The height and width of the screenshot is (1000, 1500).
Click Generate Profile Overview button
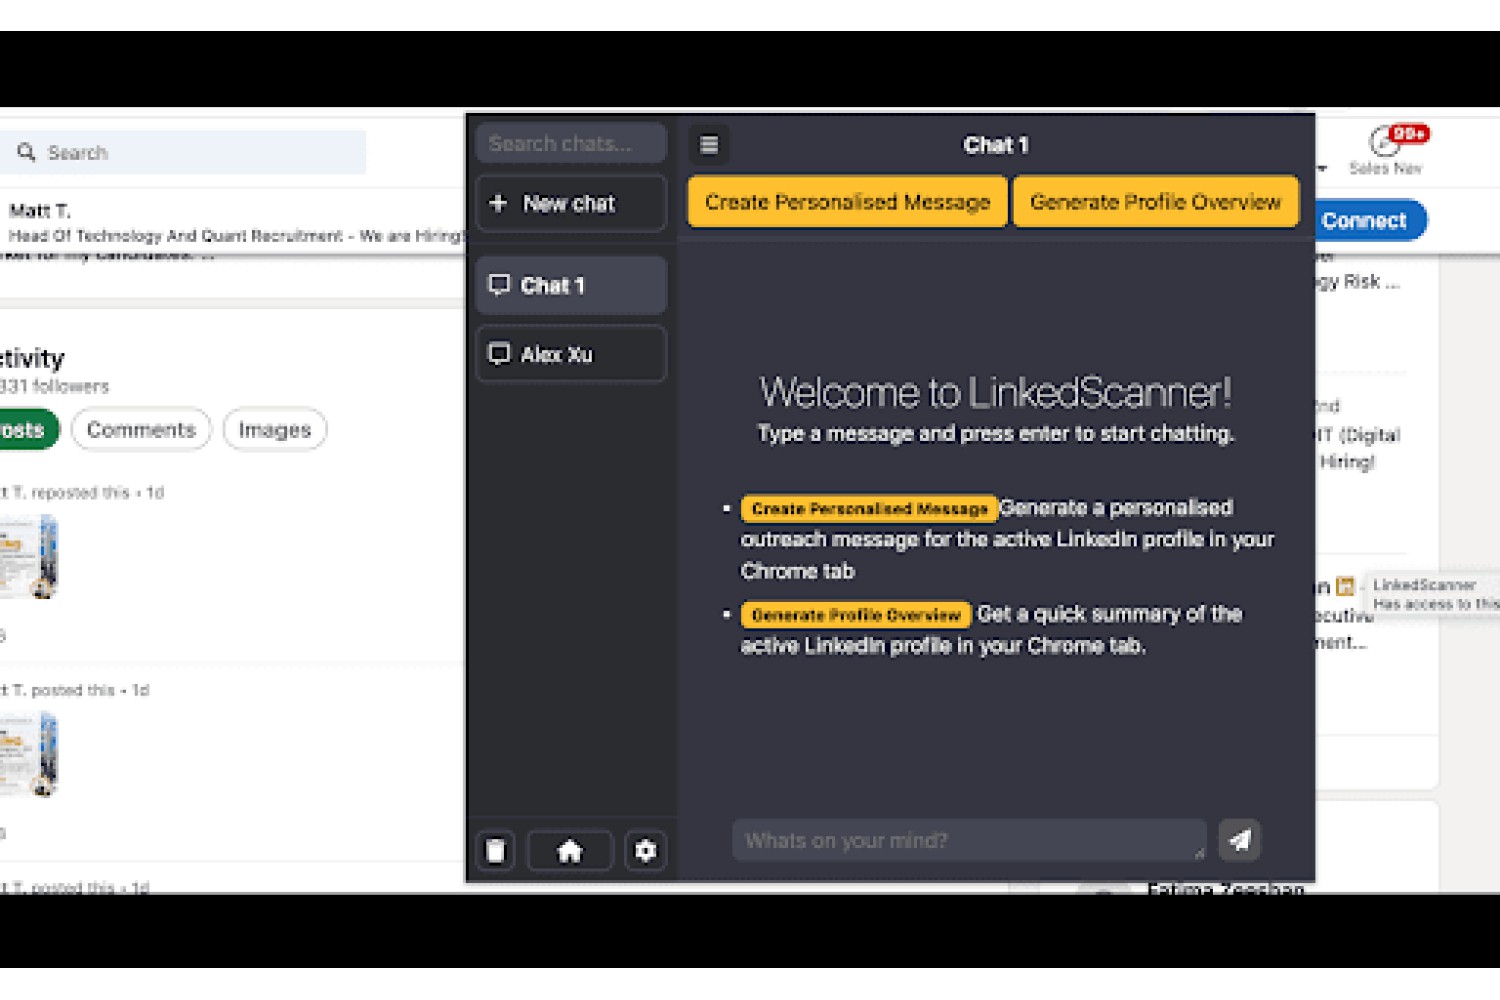[1156, 202]
